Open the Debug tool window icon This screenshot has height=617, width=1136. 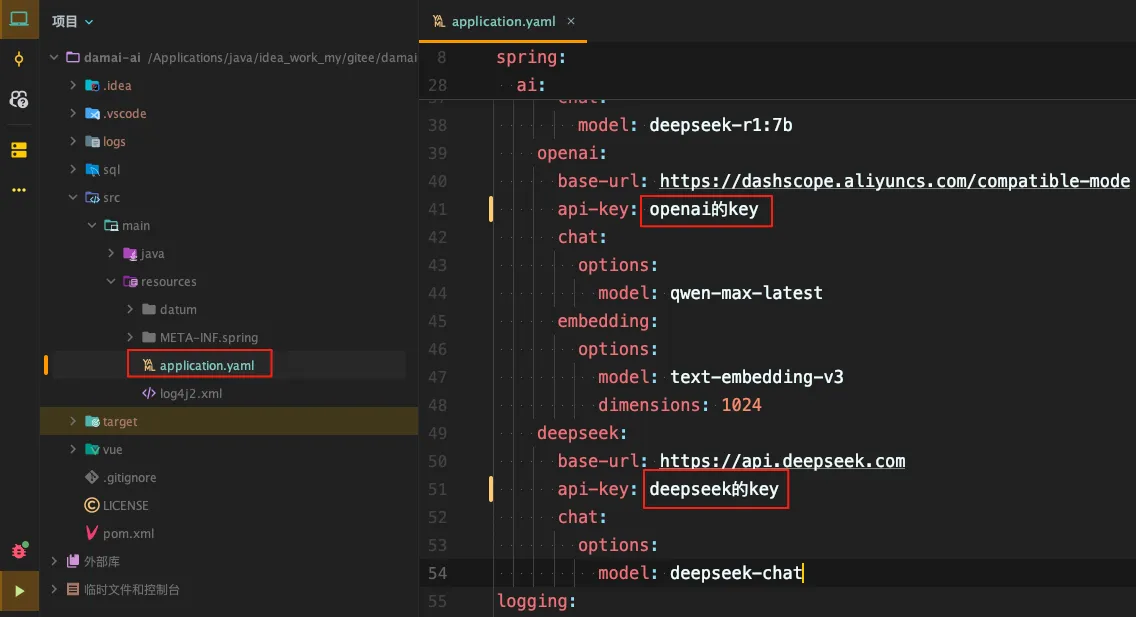pos(19,551)
